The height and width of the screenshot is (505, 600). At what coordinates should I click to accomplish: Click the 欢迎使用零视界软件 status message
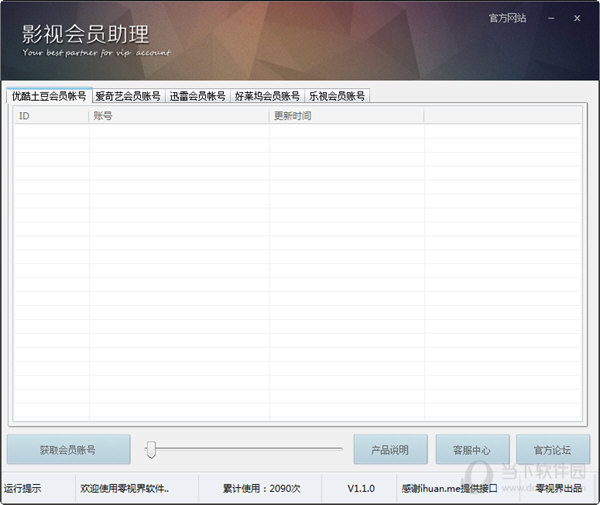click(x=125, y=489)
